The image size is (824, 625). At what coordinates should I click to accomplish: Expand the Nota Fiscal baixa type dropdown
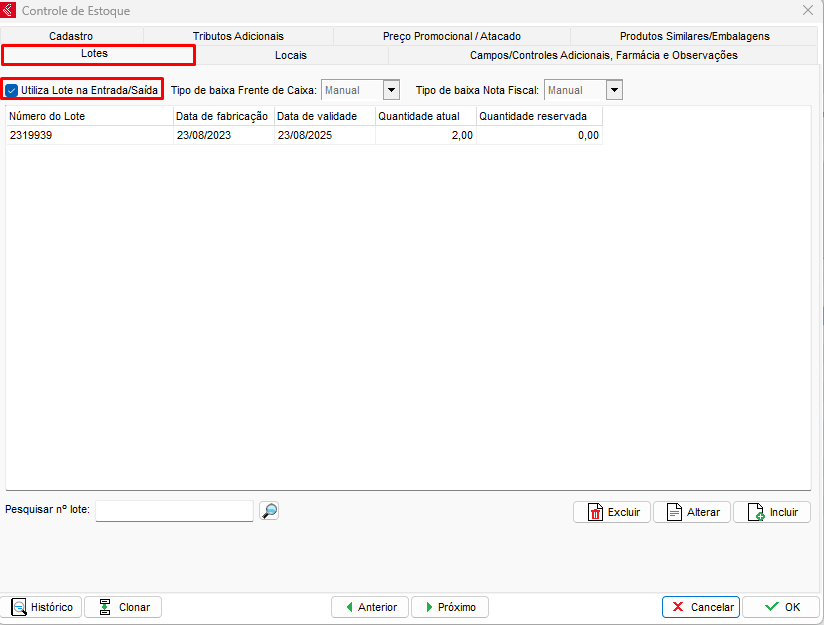click(614, 90)
